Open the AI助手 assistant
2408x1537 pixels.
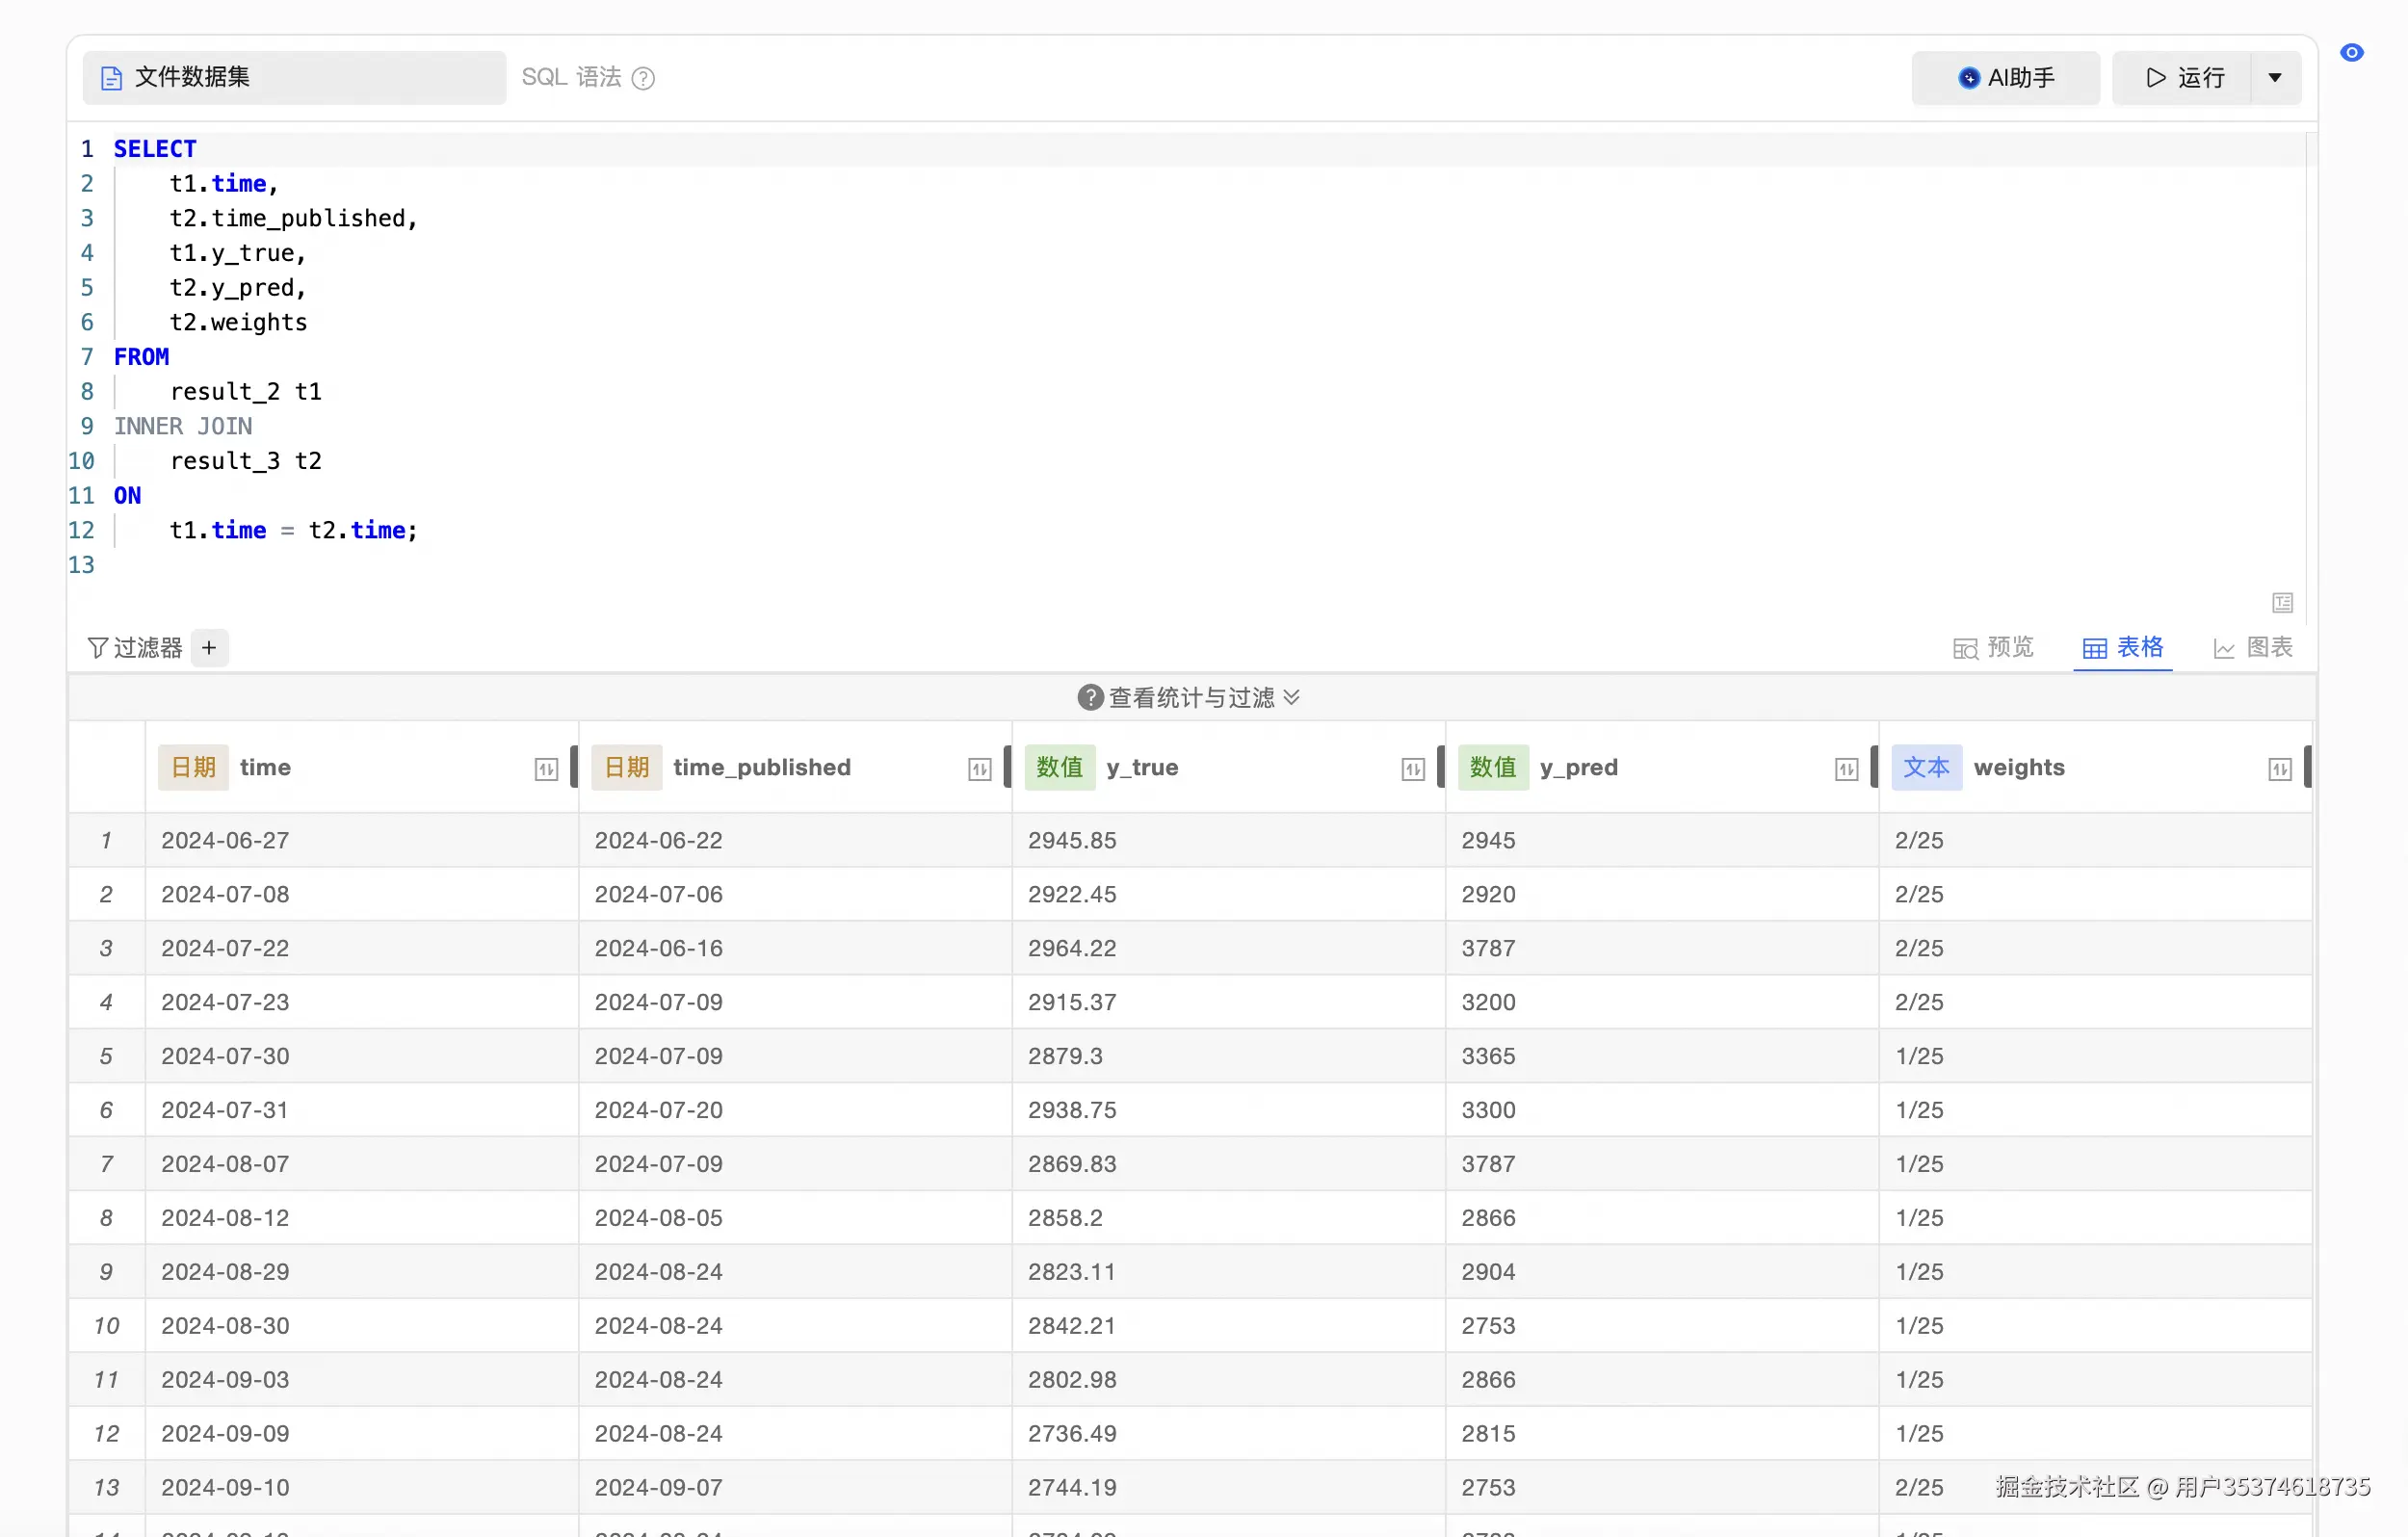tap(2005, 78)
